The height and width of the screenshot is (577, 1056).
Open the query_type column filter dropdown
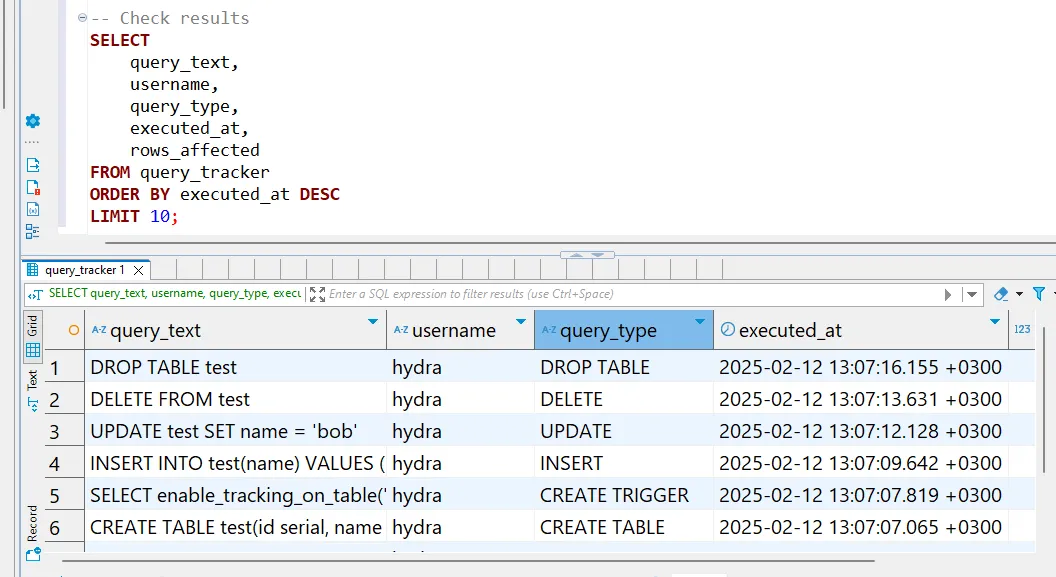point(700,322)
